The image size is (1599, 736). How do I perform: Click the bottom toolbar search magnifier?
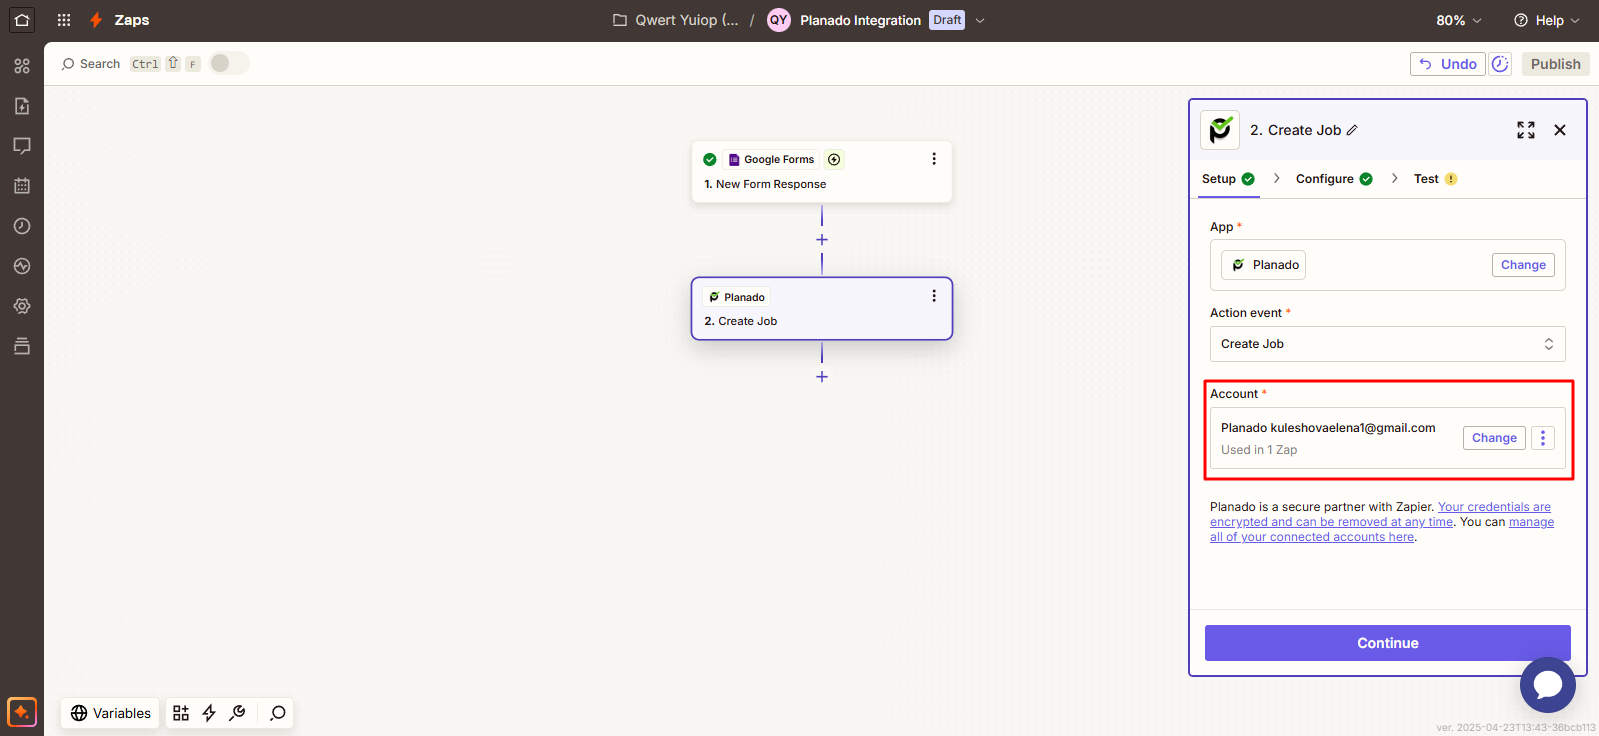pyautogui.click(x=278, y=713)
